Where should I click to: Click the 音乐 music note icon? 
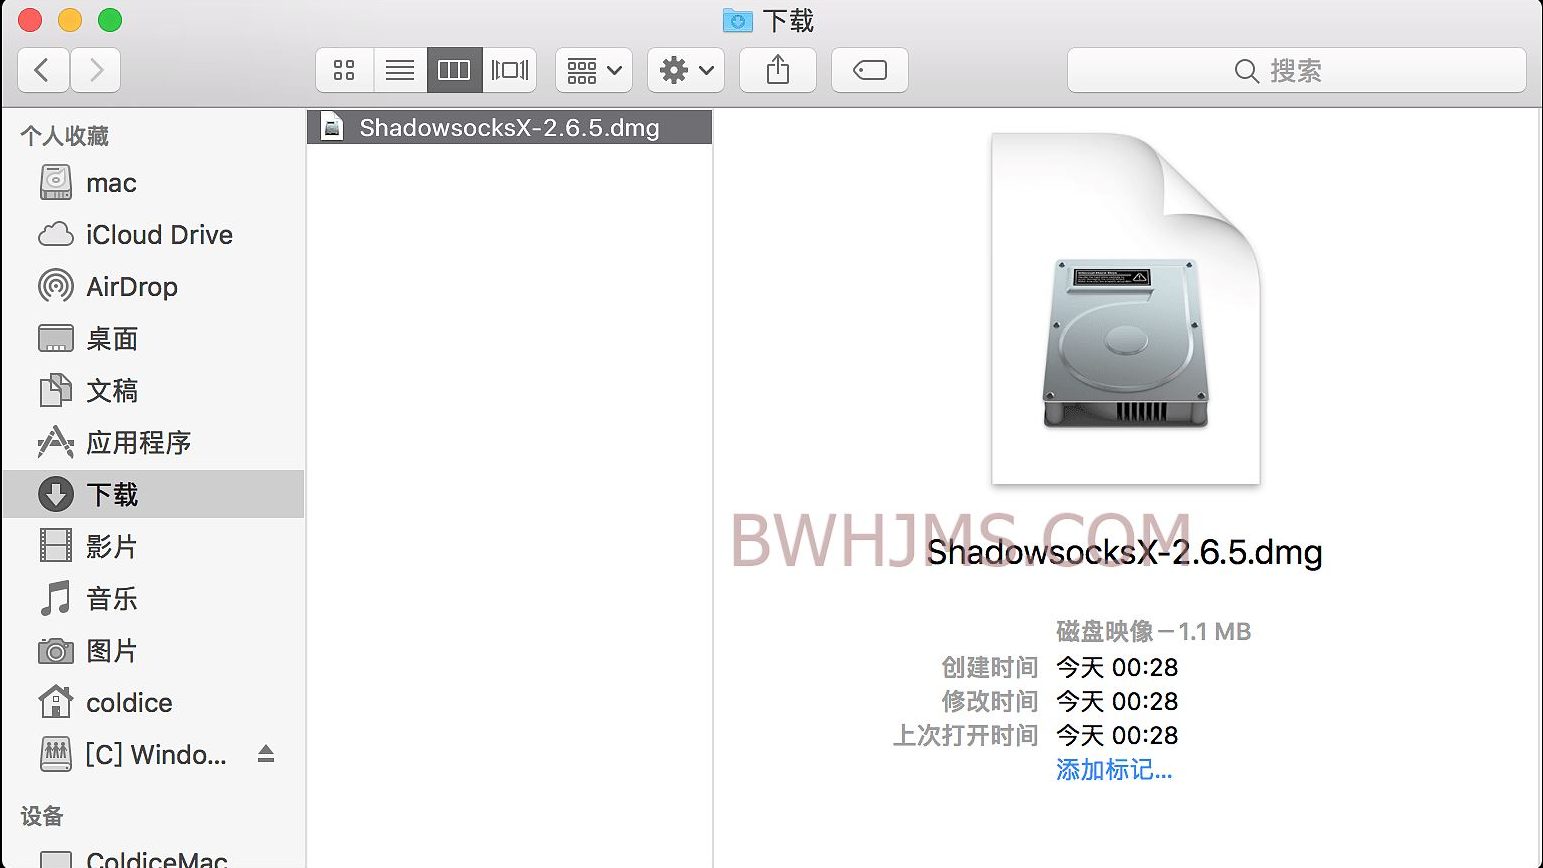click(x=56, y=598)
